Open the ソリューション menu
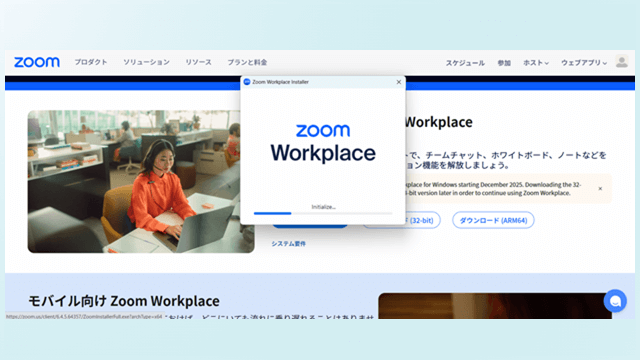The image size is (640, 360). [146, 62]
